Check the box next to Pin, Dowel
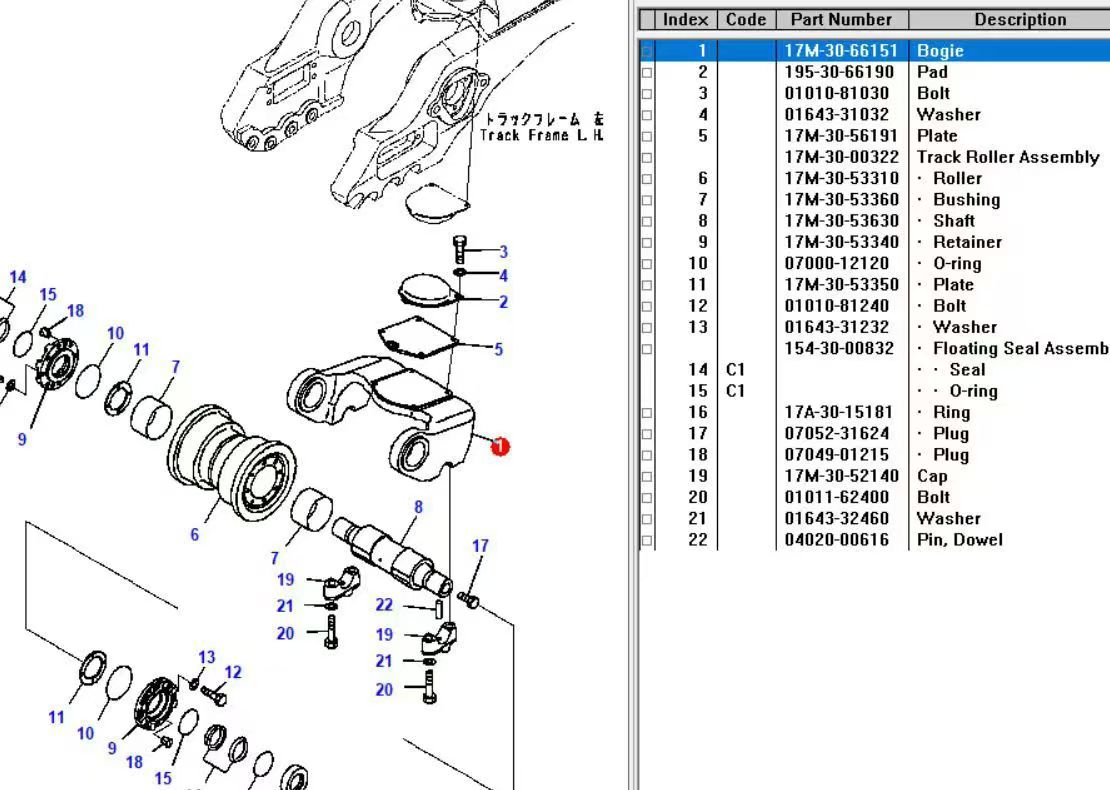Image resolution: width=1110 pixels, height=790 pixels. [645, 540]
